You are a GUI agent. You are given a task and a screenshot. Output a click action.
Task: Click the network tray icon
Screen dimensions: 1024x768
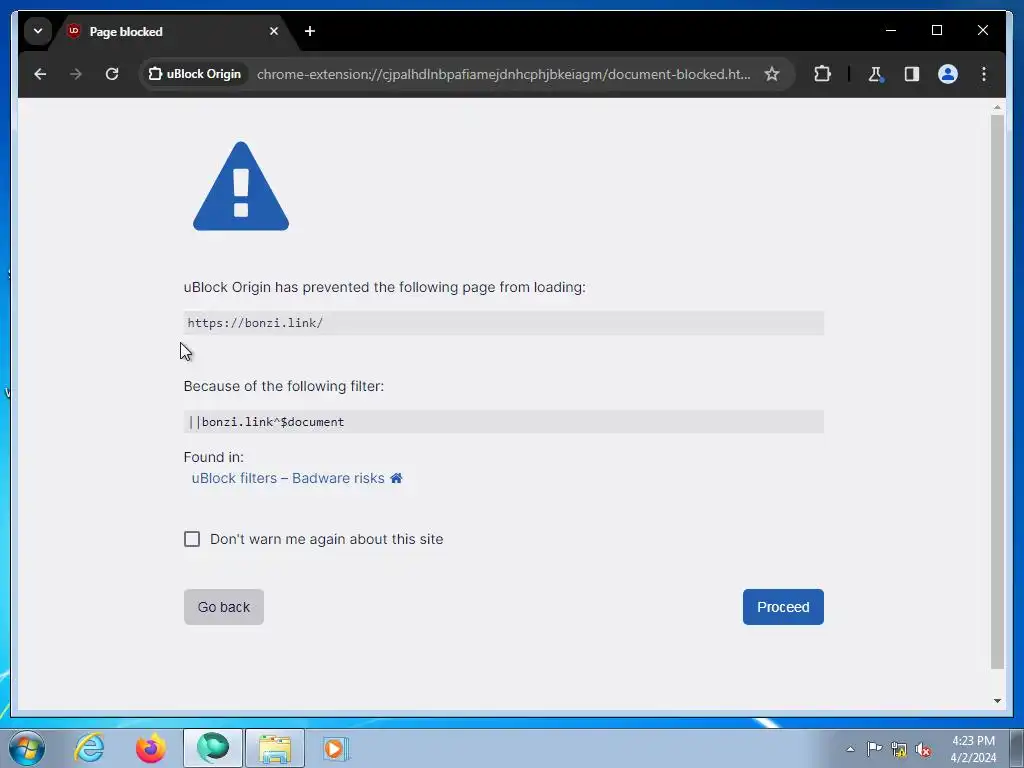pos(899,750)
